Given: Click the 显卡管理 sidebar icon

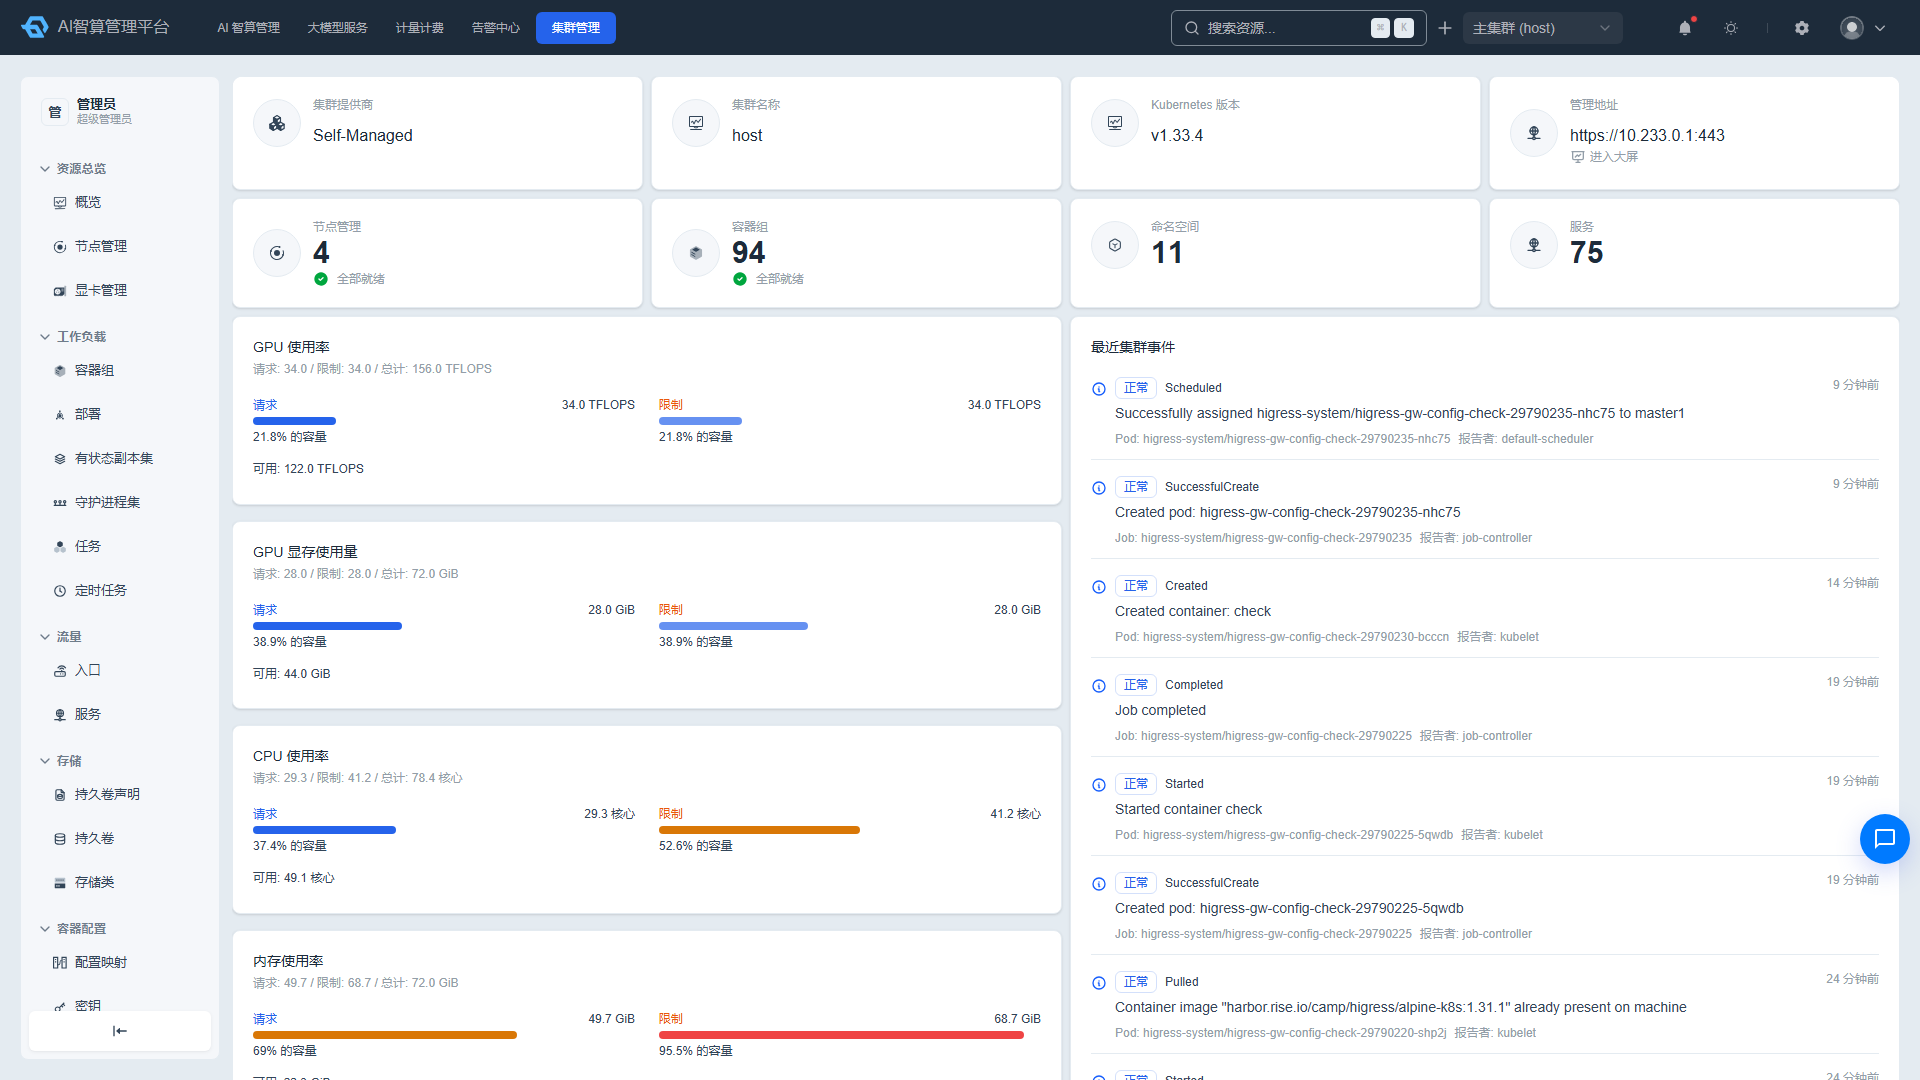Looking at the screenshot, I should [x=60, y=291].
